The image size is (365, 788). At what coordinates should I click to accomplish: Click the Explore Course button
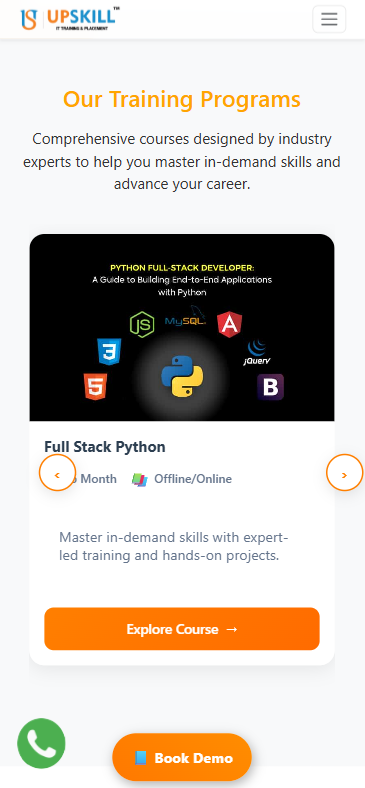(x=182, y=629)
